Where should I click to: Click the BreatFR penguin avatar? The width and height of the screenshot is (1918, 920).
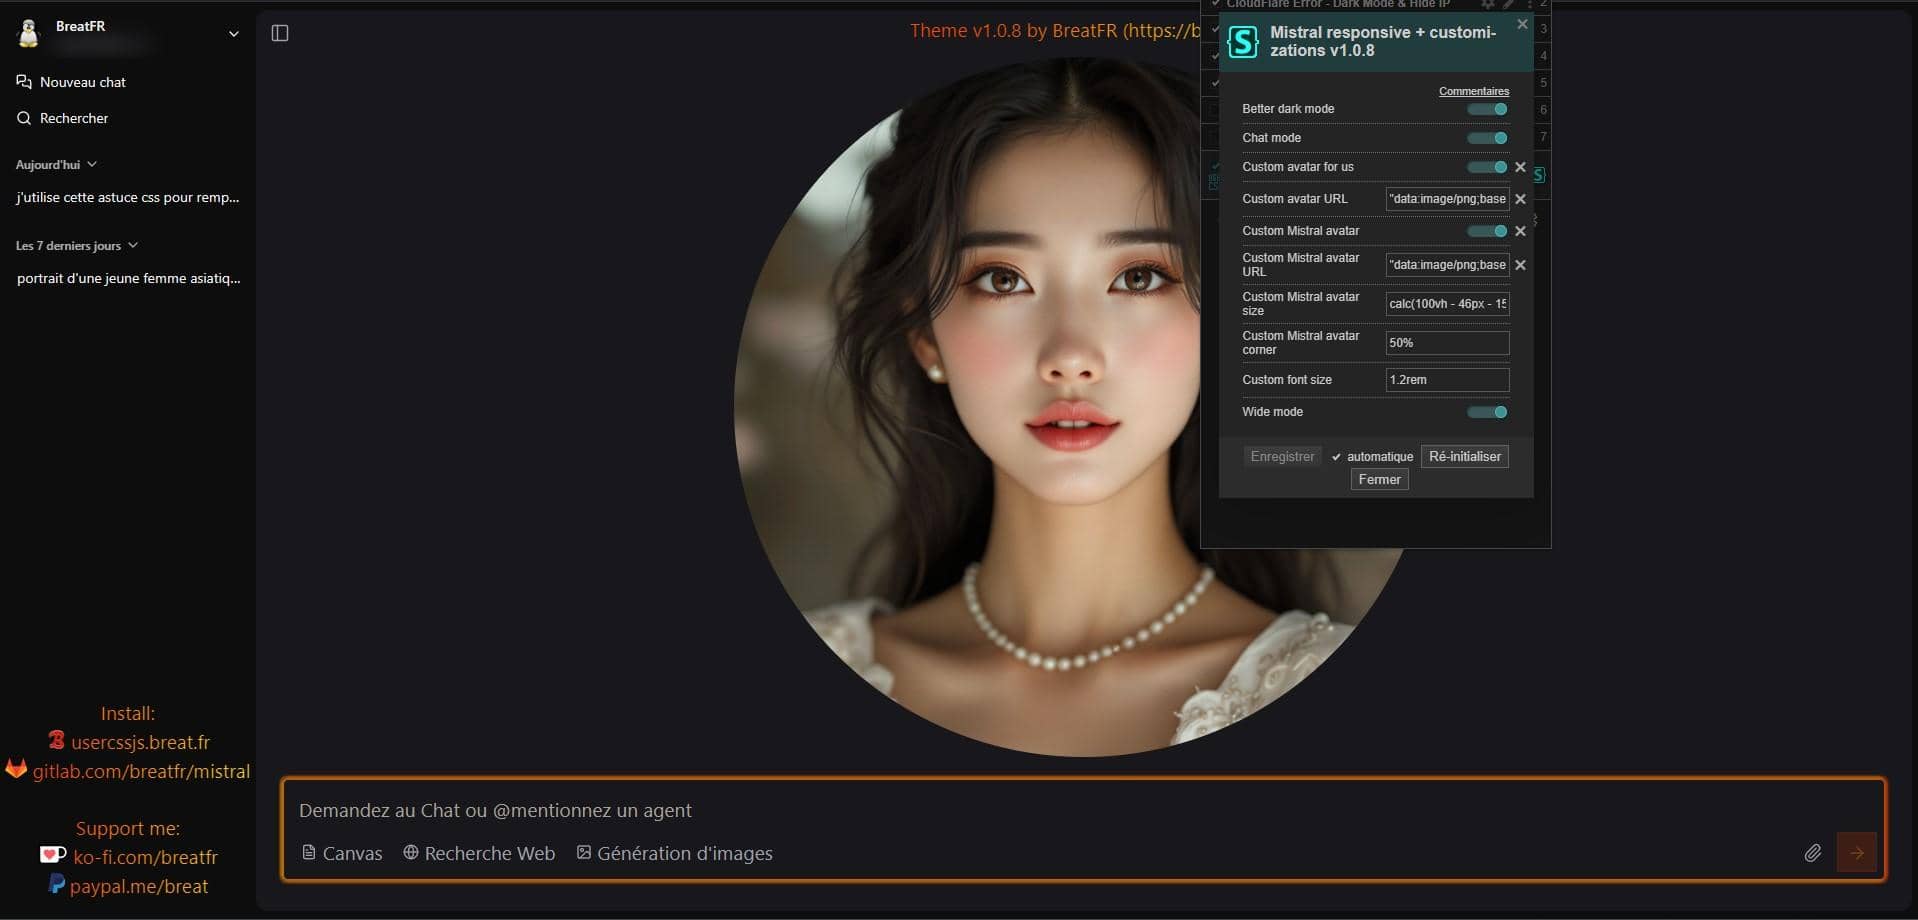tap(29, 33)
